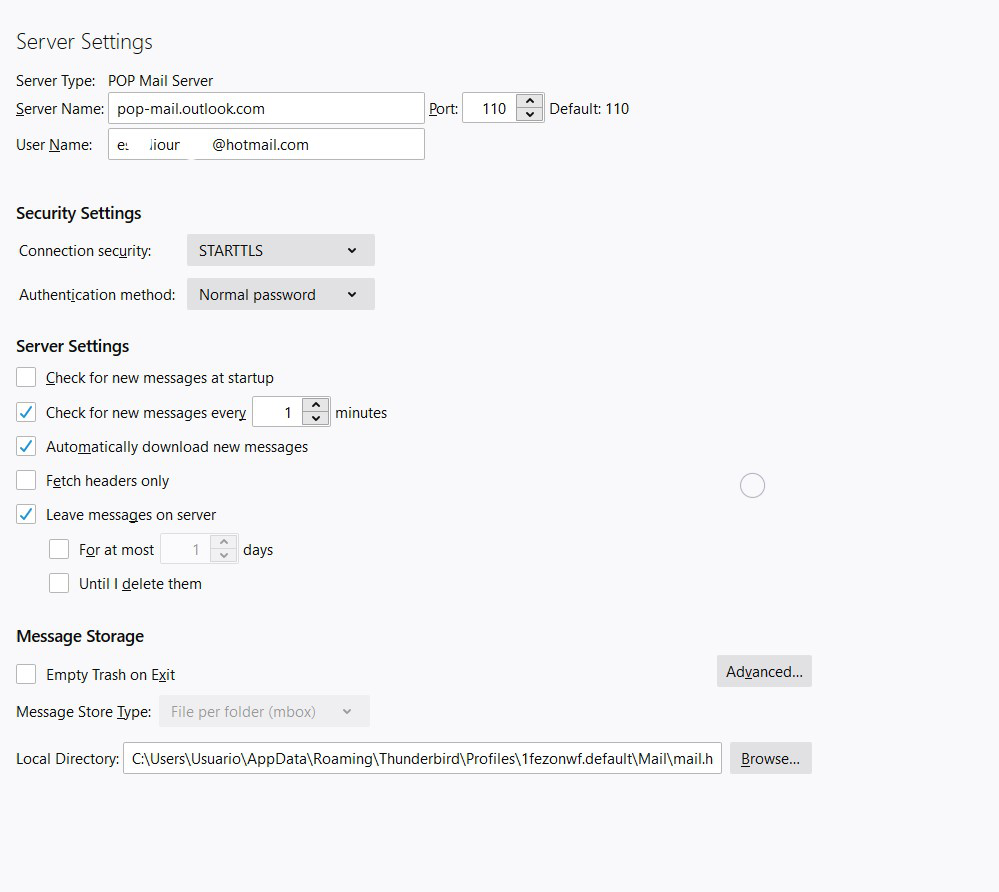Increase check interval minutes with up arrow
999x892 pixels.
click(x=317, y=405)
